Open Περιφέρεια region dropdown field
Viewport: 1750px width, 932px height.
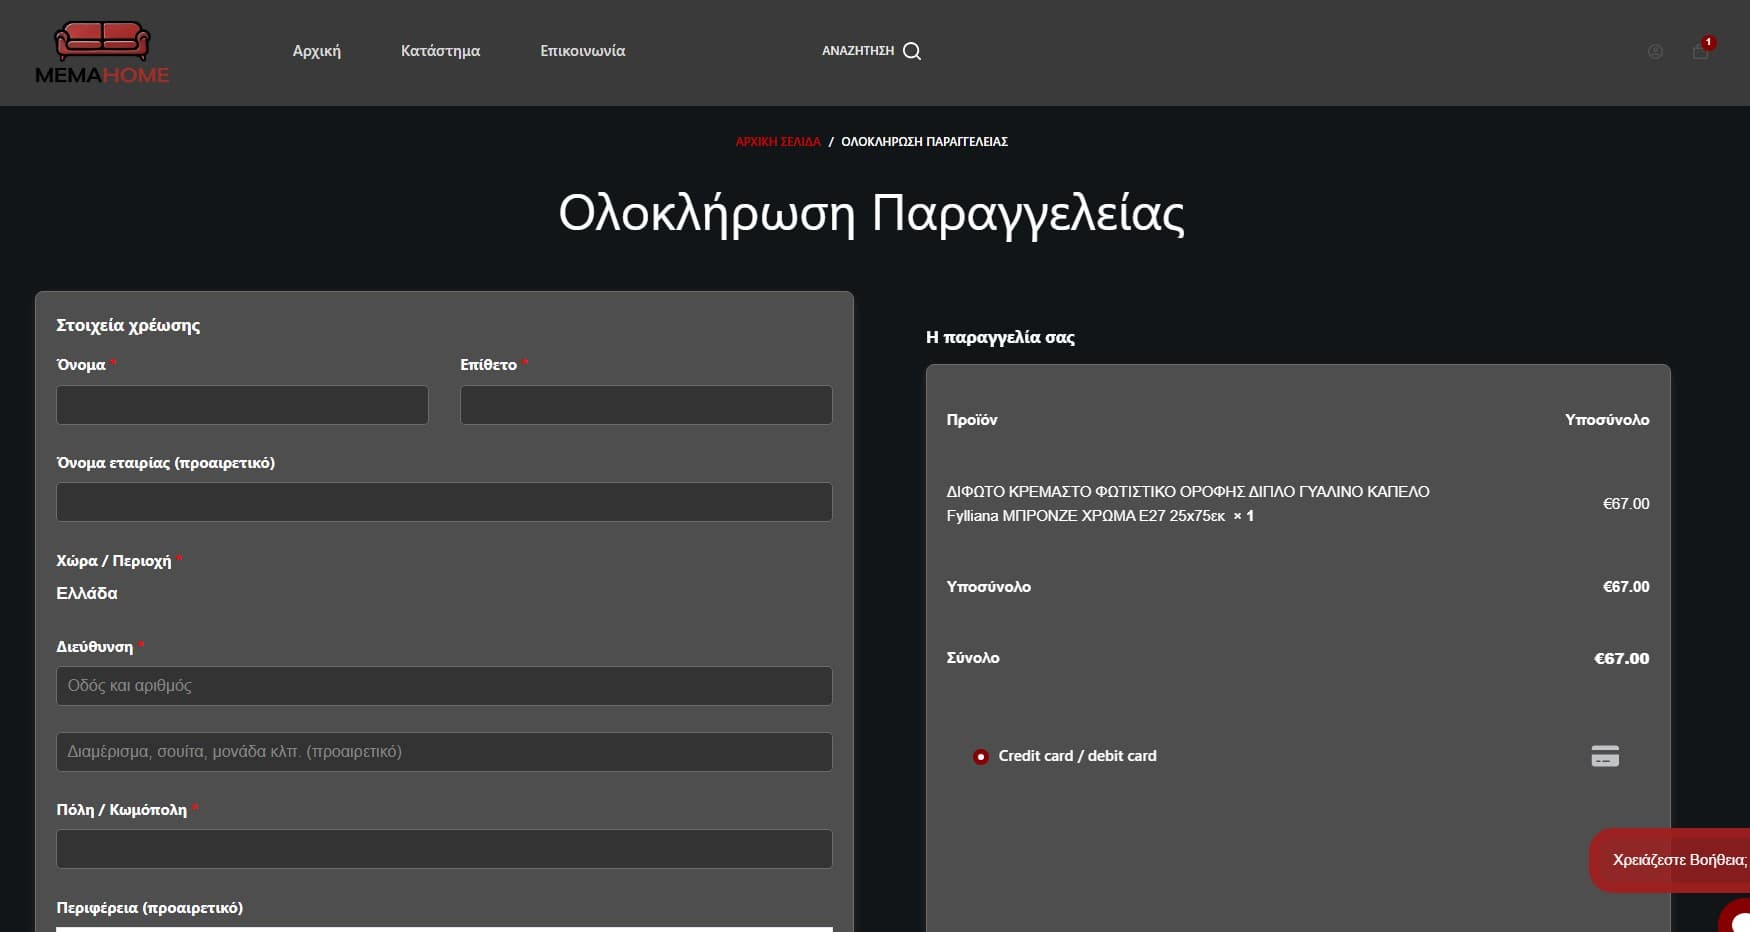pyautogui.click(x=444, y=929)
